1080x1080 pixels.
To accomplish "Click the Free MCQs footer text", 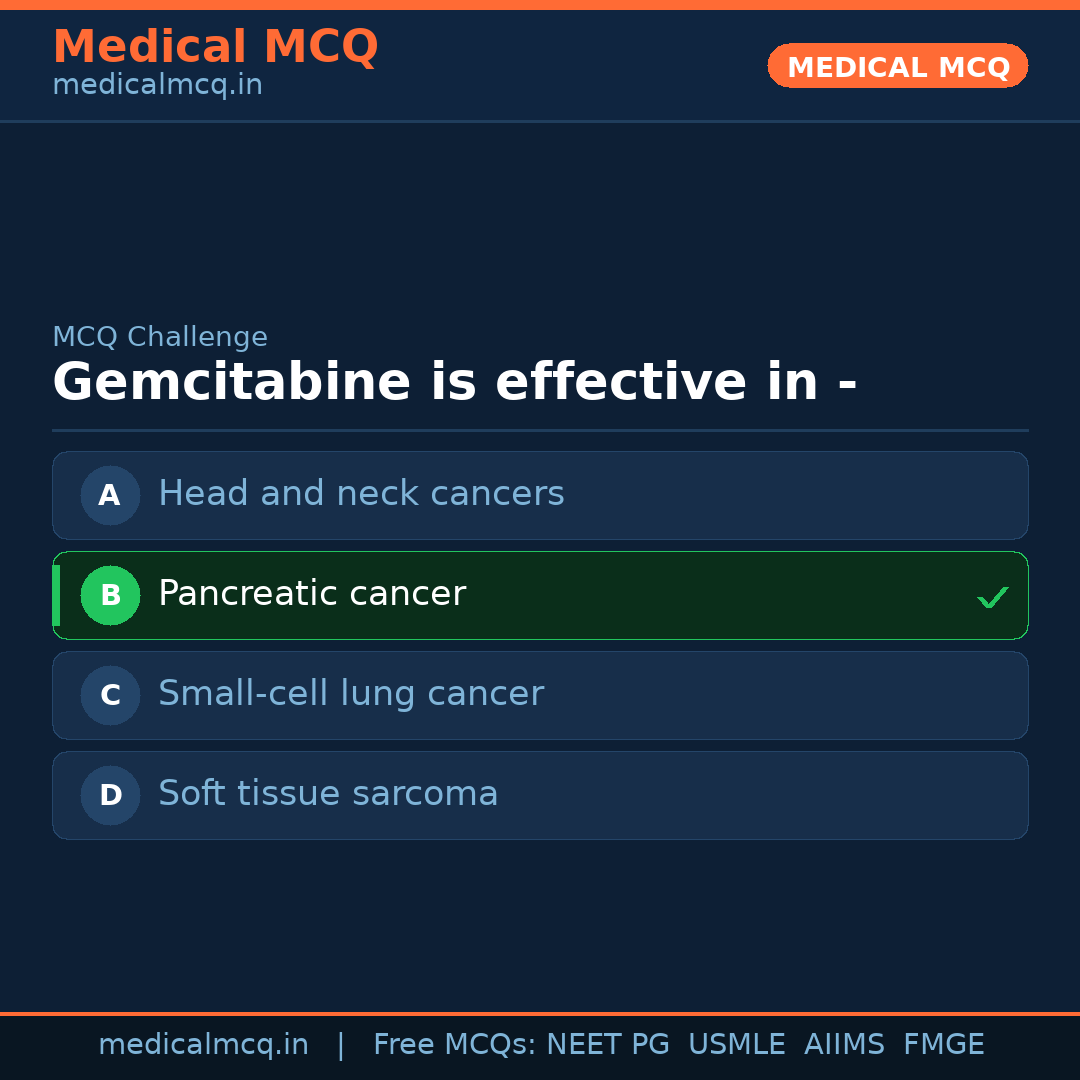I will click(x=454, y=1045).
